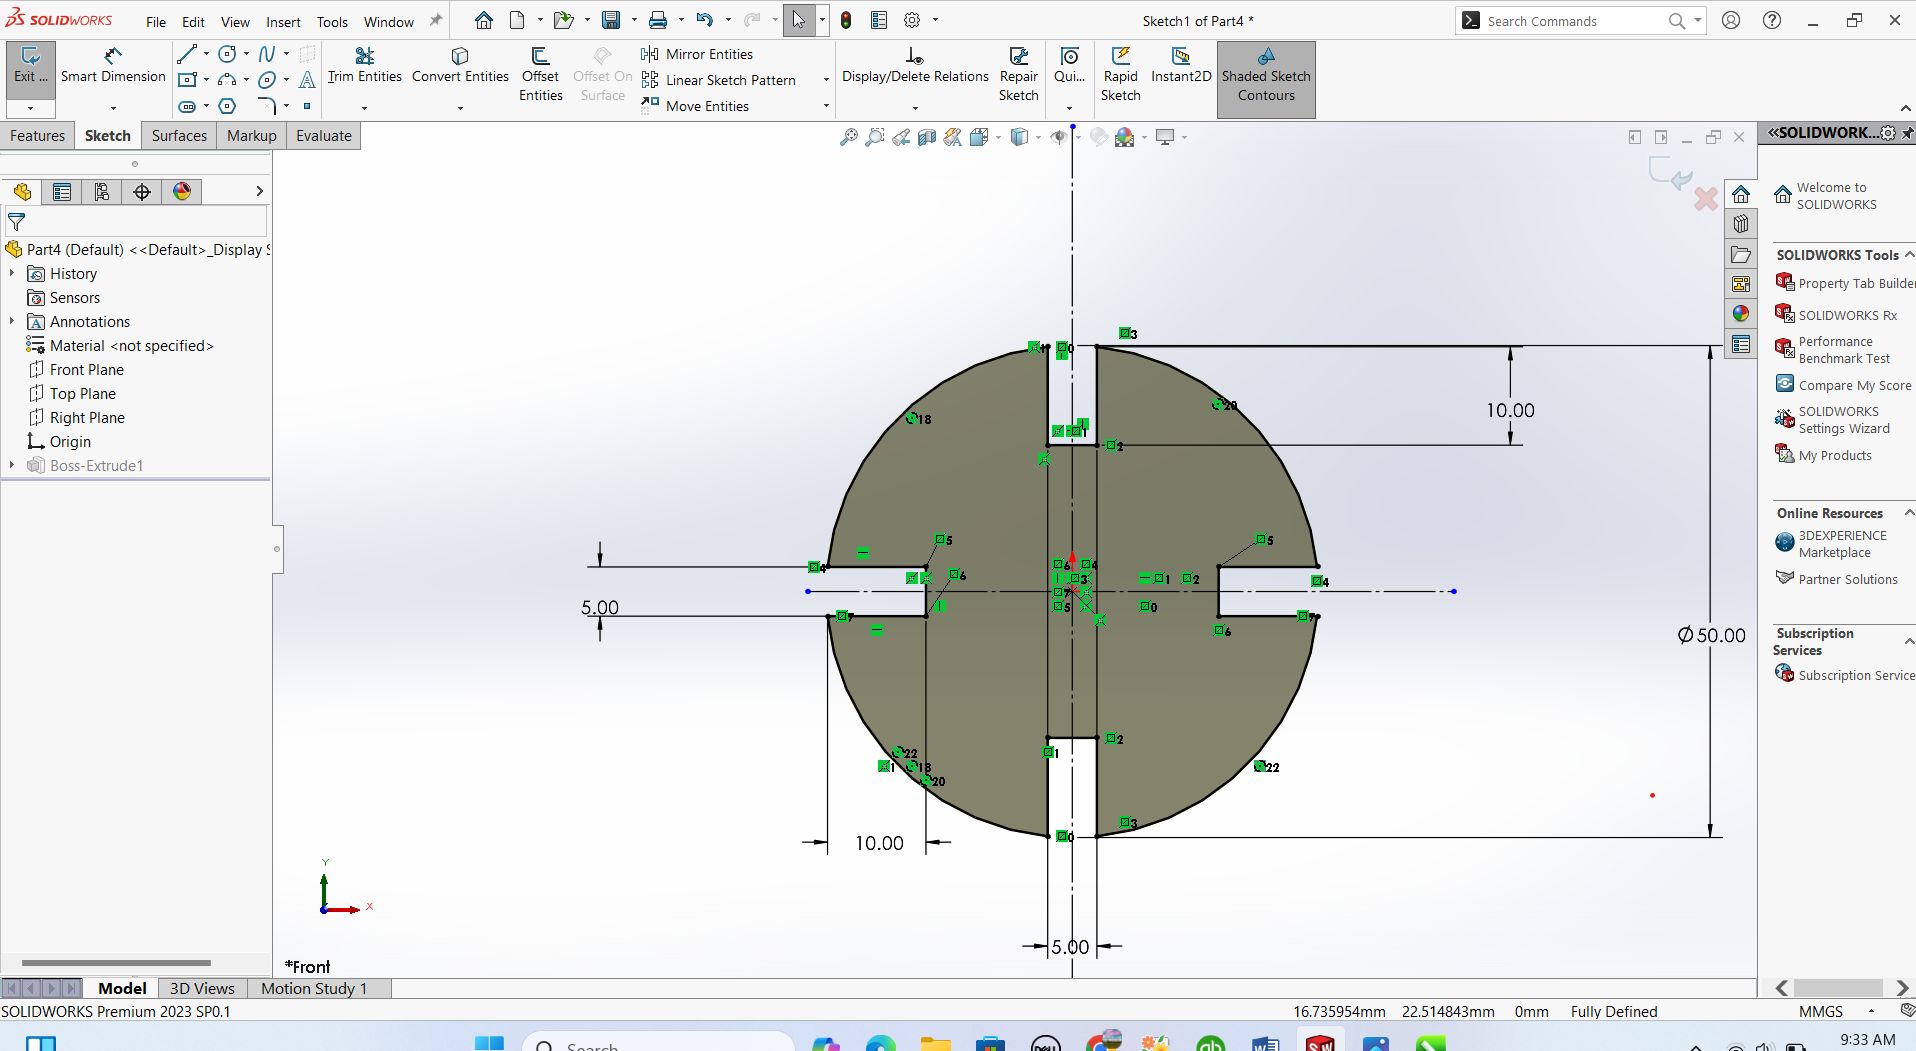The width and height of the screenshot is (1916, 1051).
Task: Open SOLIDWORKS Rx
Action: (x=1837, y=315)
